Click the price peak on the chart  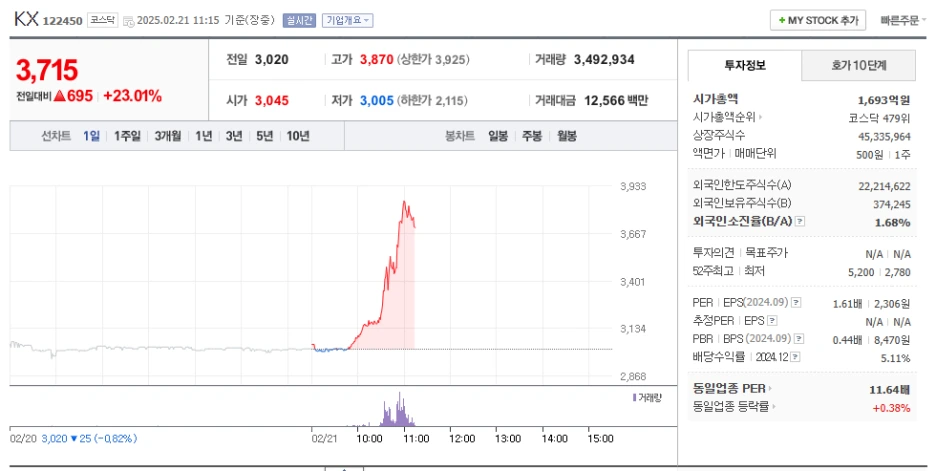pyautogui.click(x=404, y=202)
